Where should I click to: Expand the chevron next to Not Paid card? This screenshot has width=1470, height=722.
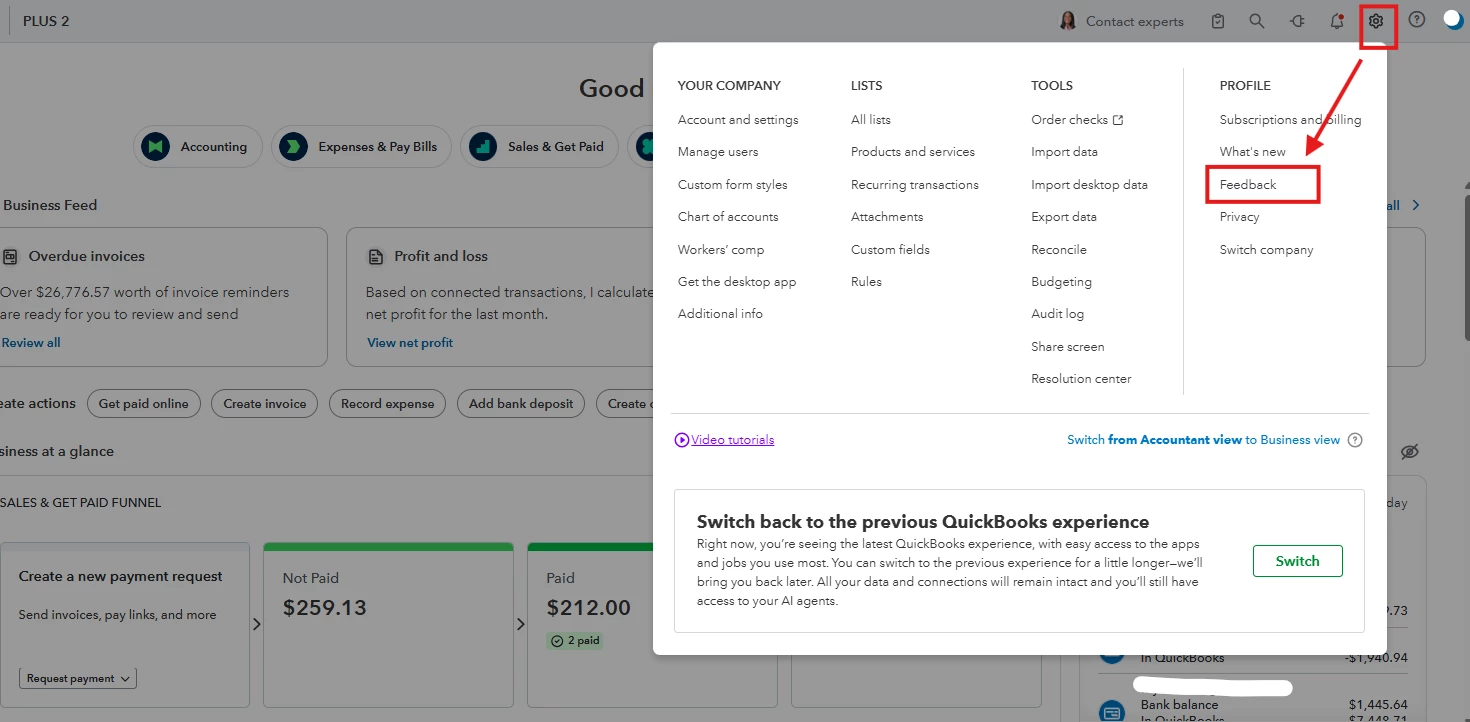[520, 624]
